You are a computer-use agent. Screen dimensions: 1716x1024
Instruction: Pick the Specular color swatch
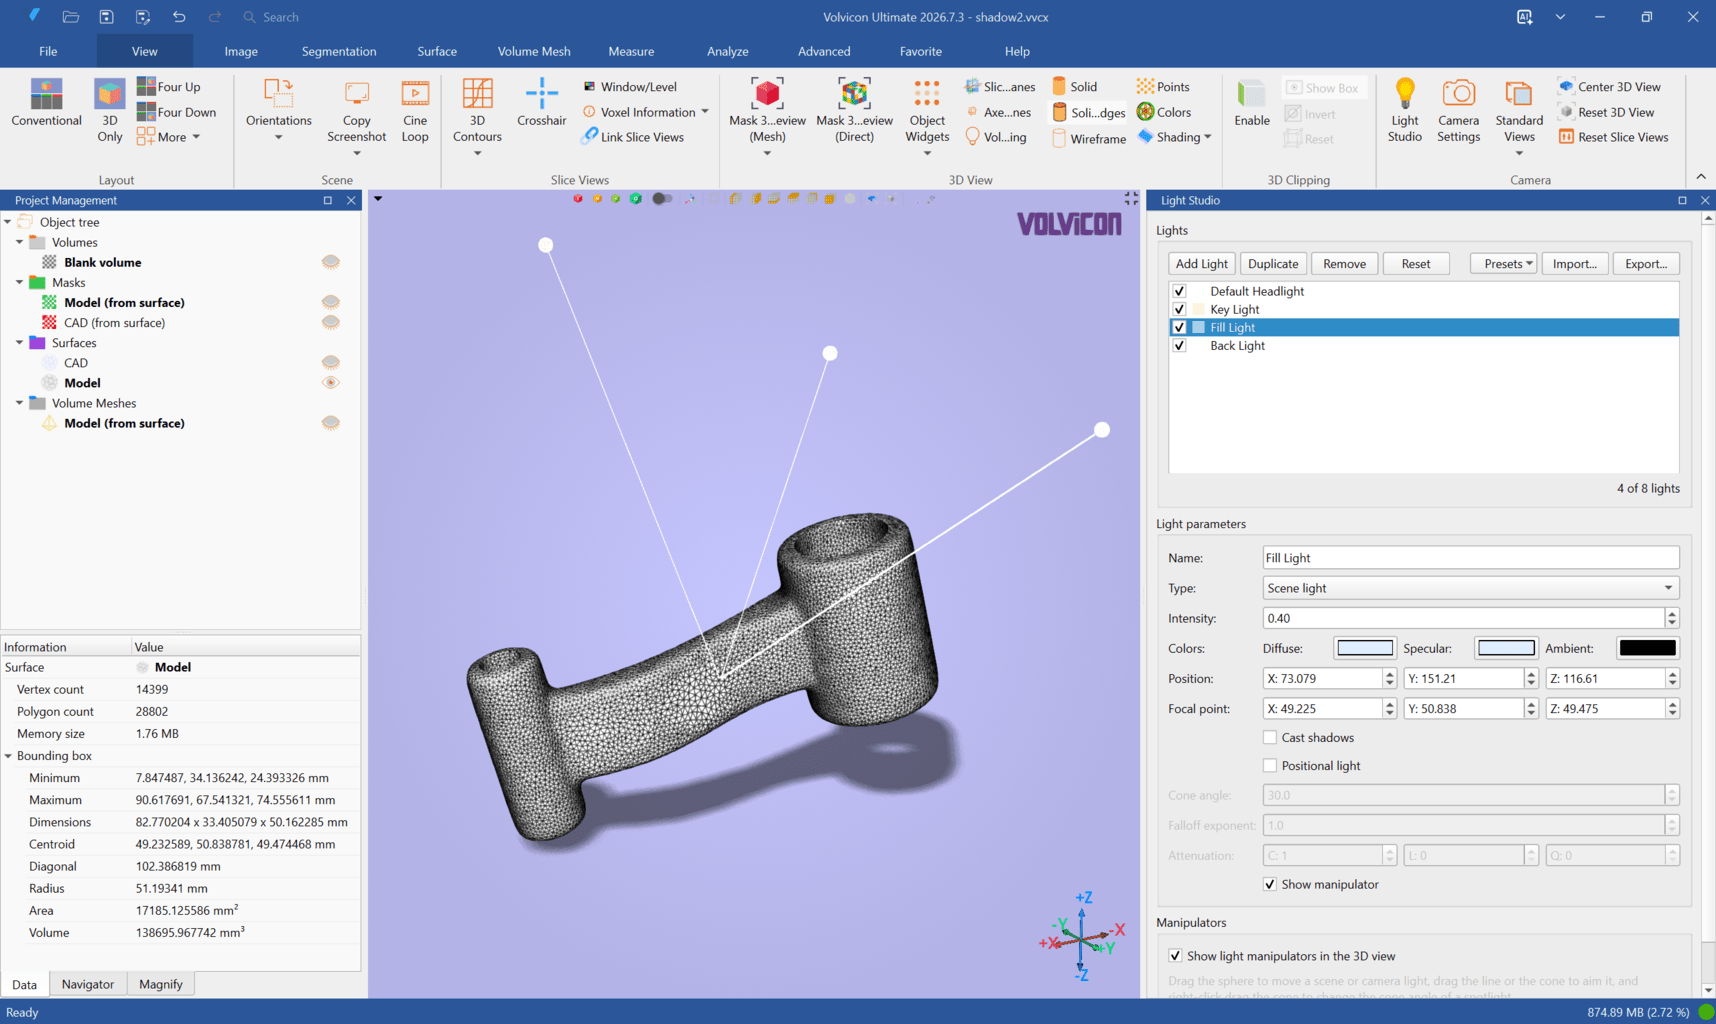(x=1506, y=648)
